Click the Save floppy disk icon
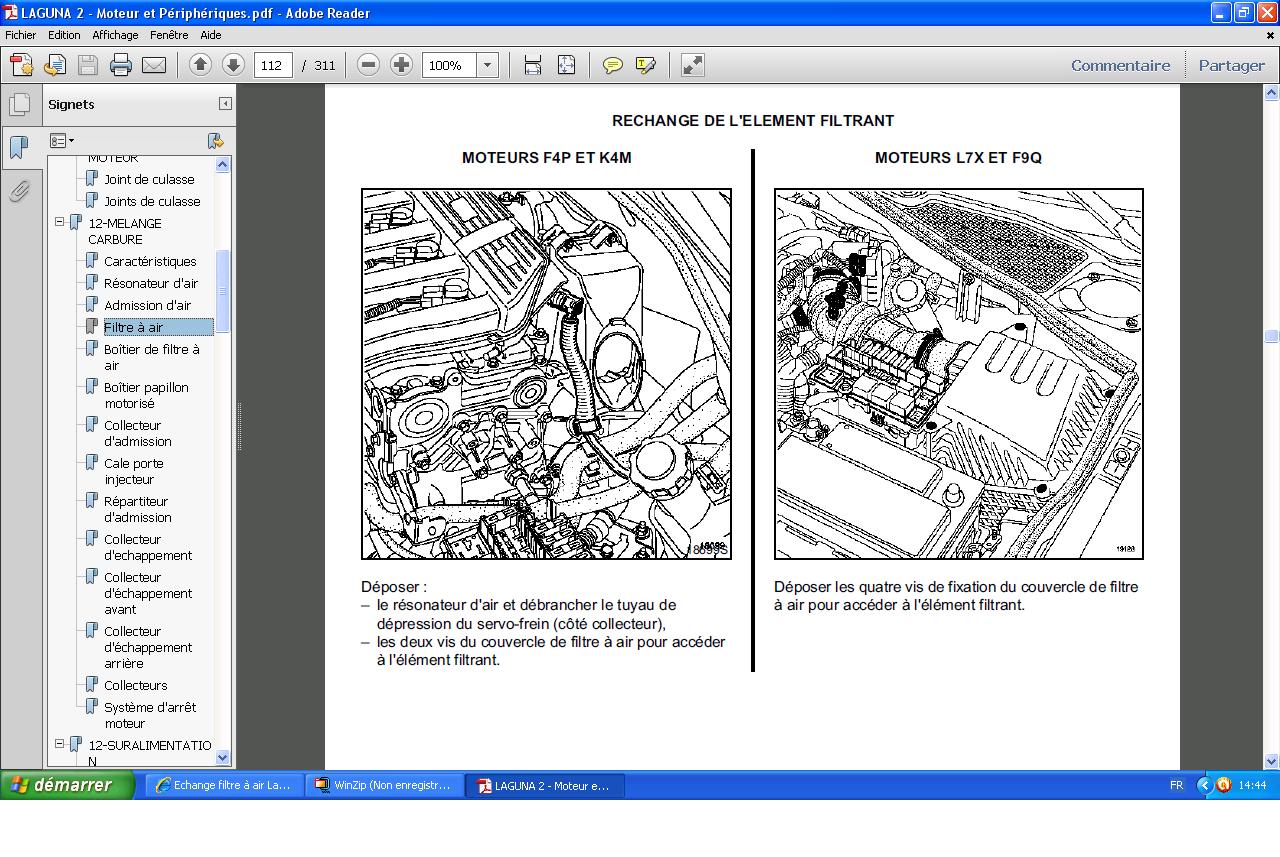This screenshot has height=857, width=1280. 88,65
